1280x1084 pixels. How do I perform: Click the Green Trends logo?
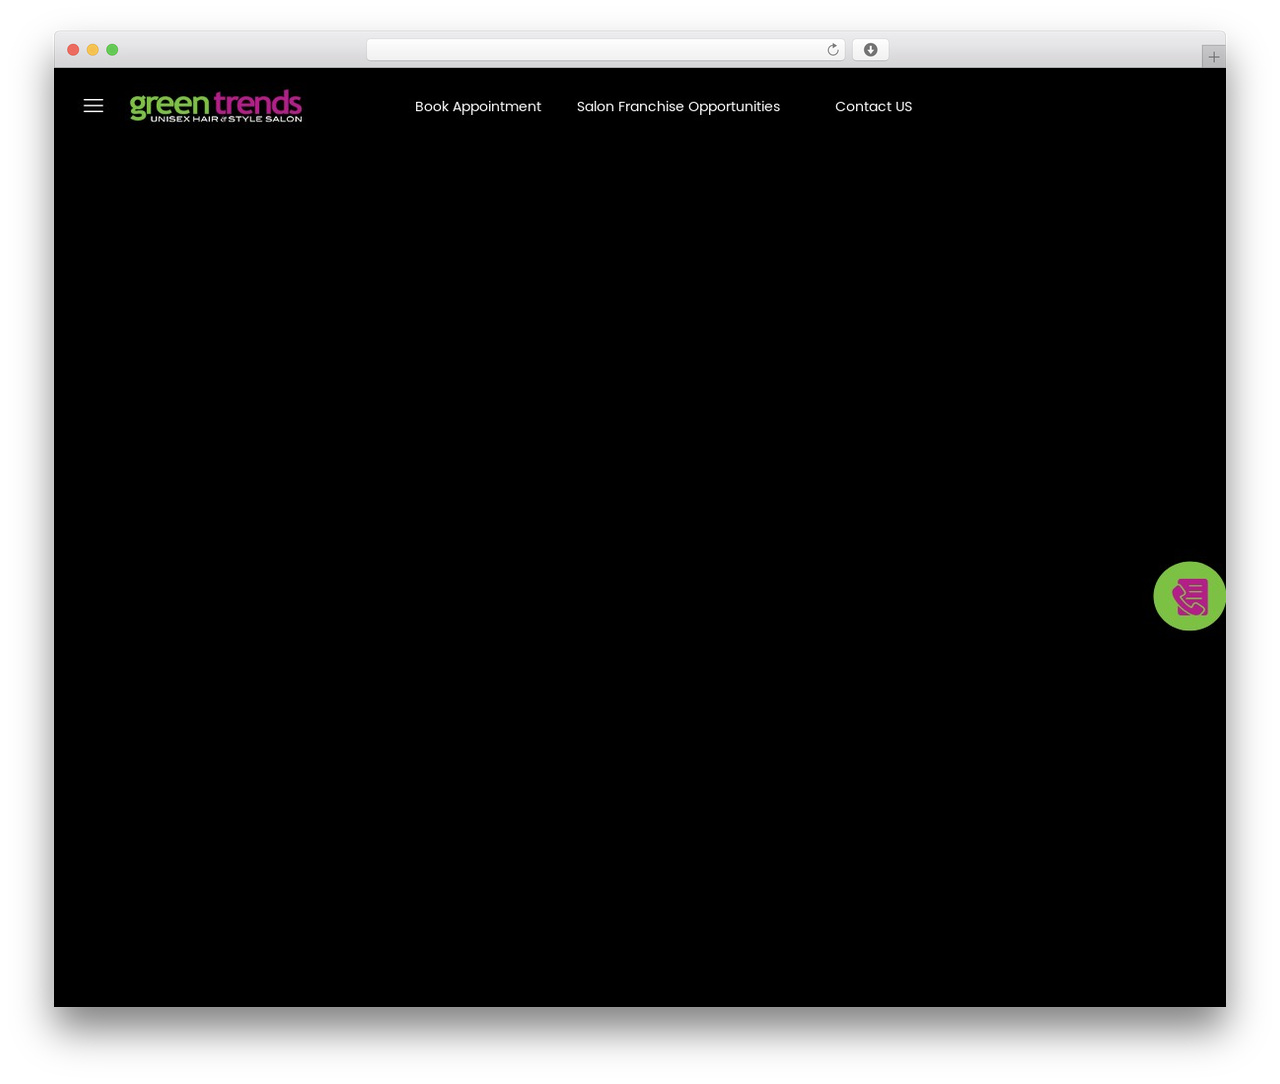click(x=216, y=106)
